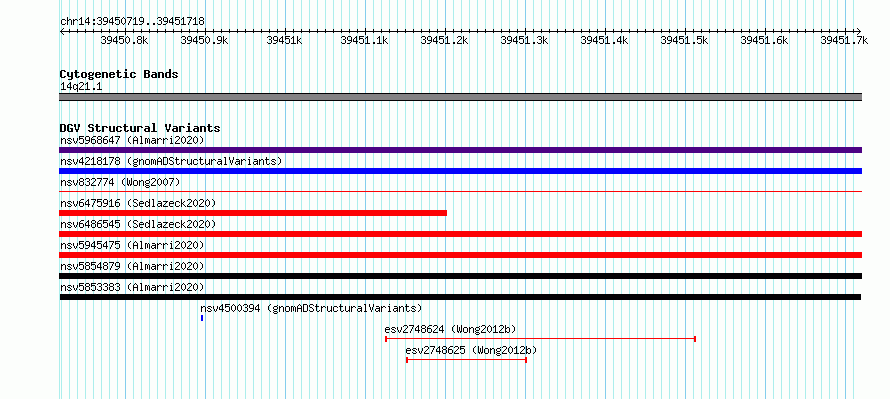Select the dark purple nsv5968647 variant bar
The image size is (890, 399).
click(460, 150)
